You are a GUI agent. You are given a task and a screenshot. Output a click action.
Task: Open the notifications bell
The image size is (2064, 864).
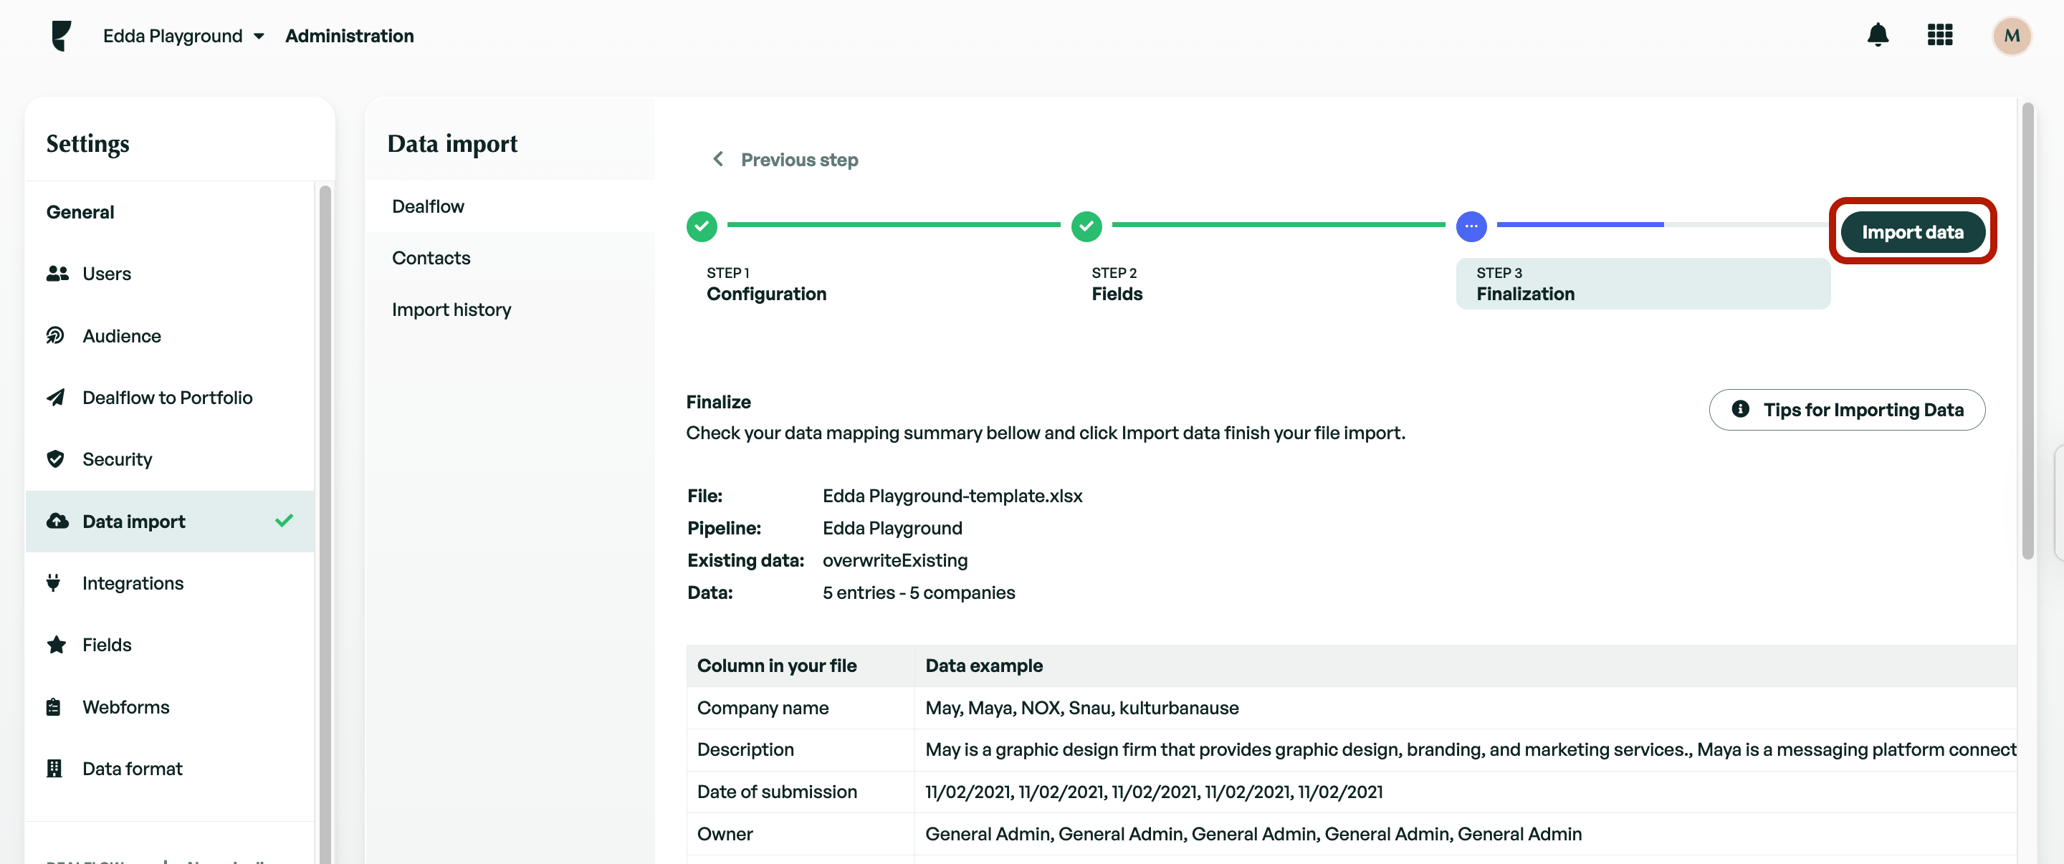(1878, 35)
